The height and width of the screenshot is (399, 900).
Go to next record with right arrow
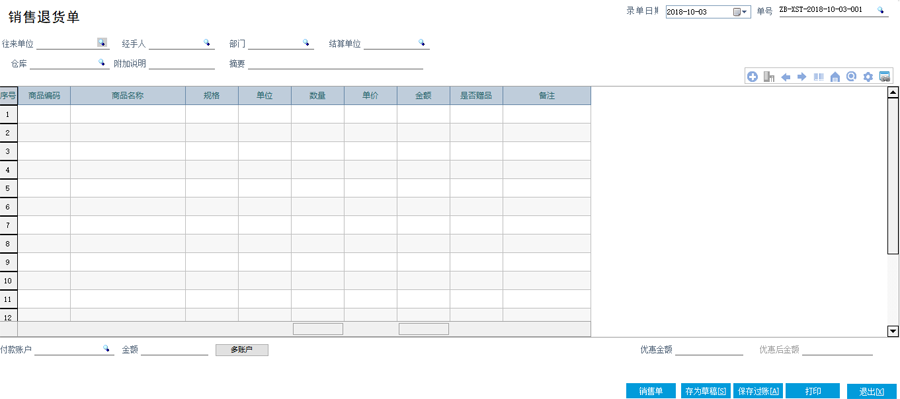click(x=802, y=76)
